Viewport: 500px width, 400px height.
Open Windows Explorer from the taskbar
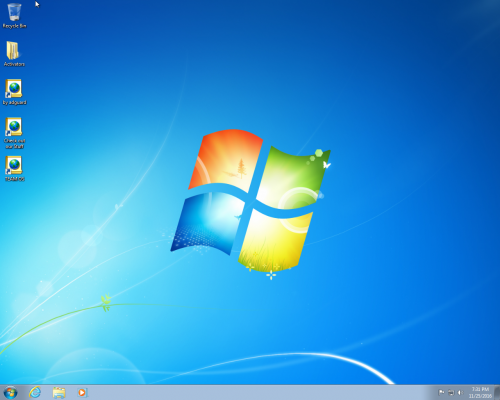click(x=59, y=393)
